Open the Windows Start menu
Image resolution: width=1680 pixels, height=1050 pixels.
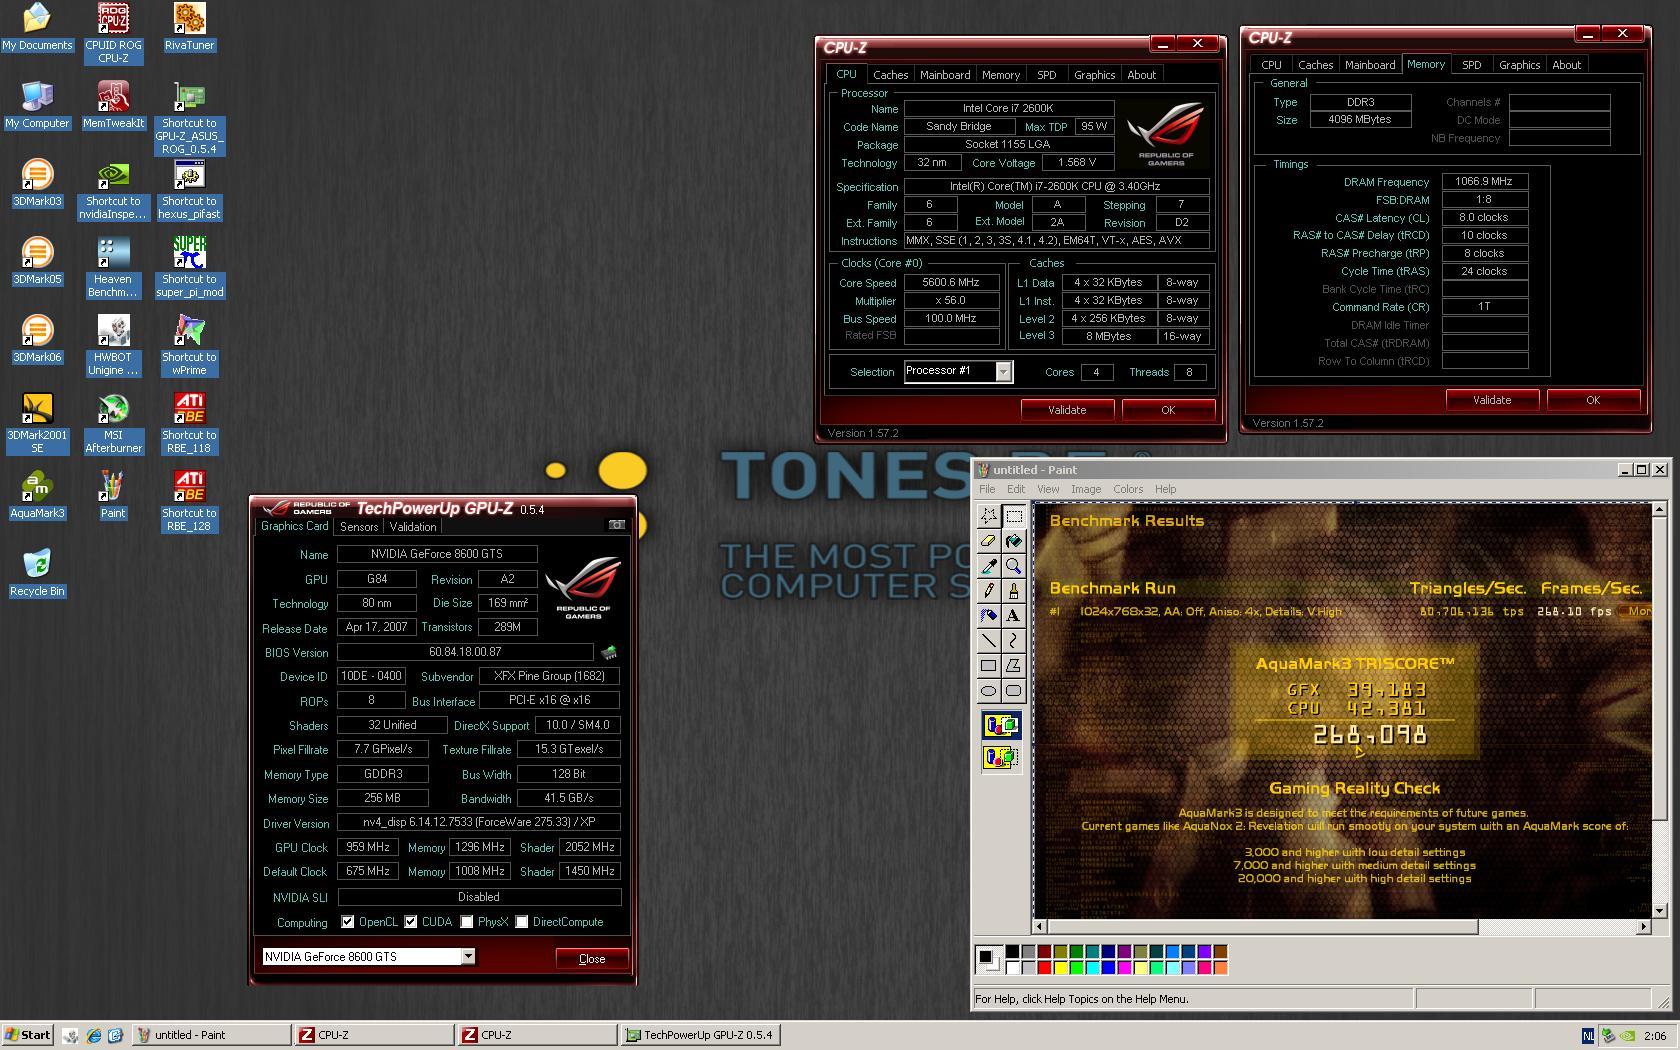[28, 1035]
